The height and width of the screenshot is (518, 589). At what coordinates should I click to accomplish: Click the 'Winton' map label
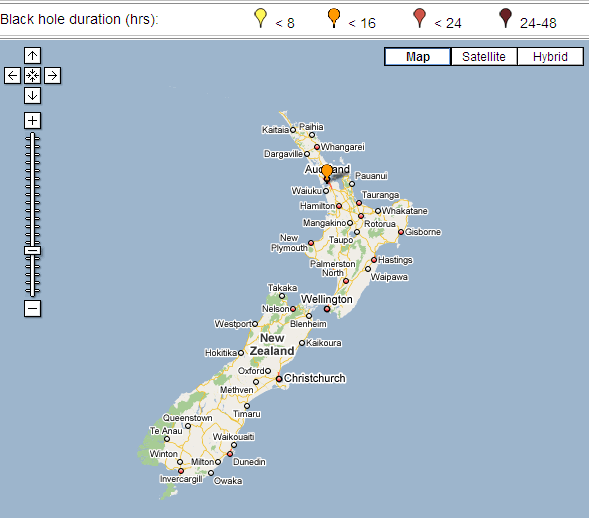pos(163,454)
